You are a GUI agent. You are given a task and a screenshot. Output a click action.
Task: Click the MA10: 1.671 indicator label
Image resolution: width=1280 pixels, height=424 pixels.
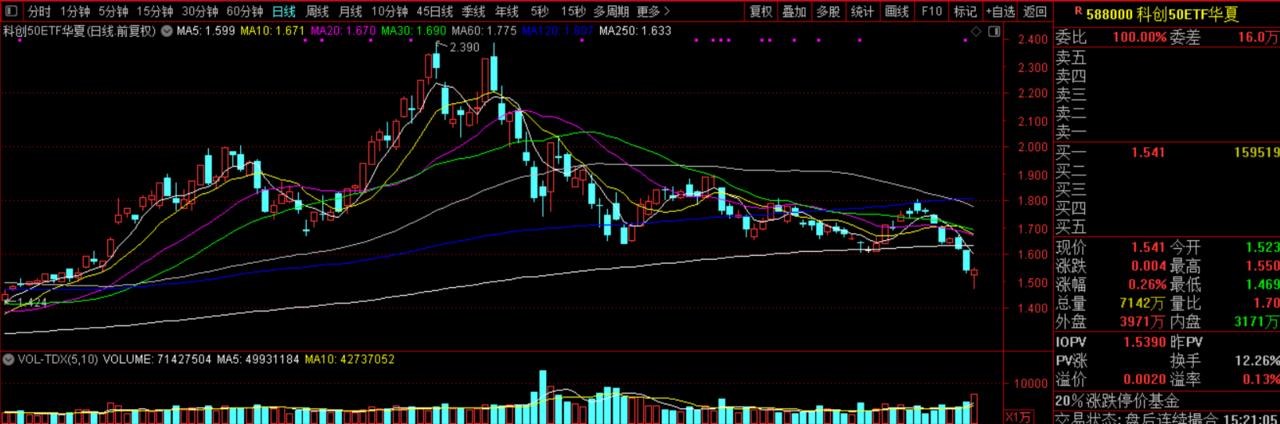click(x=273, y=32)
